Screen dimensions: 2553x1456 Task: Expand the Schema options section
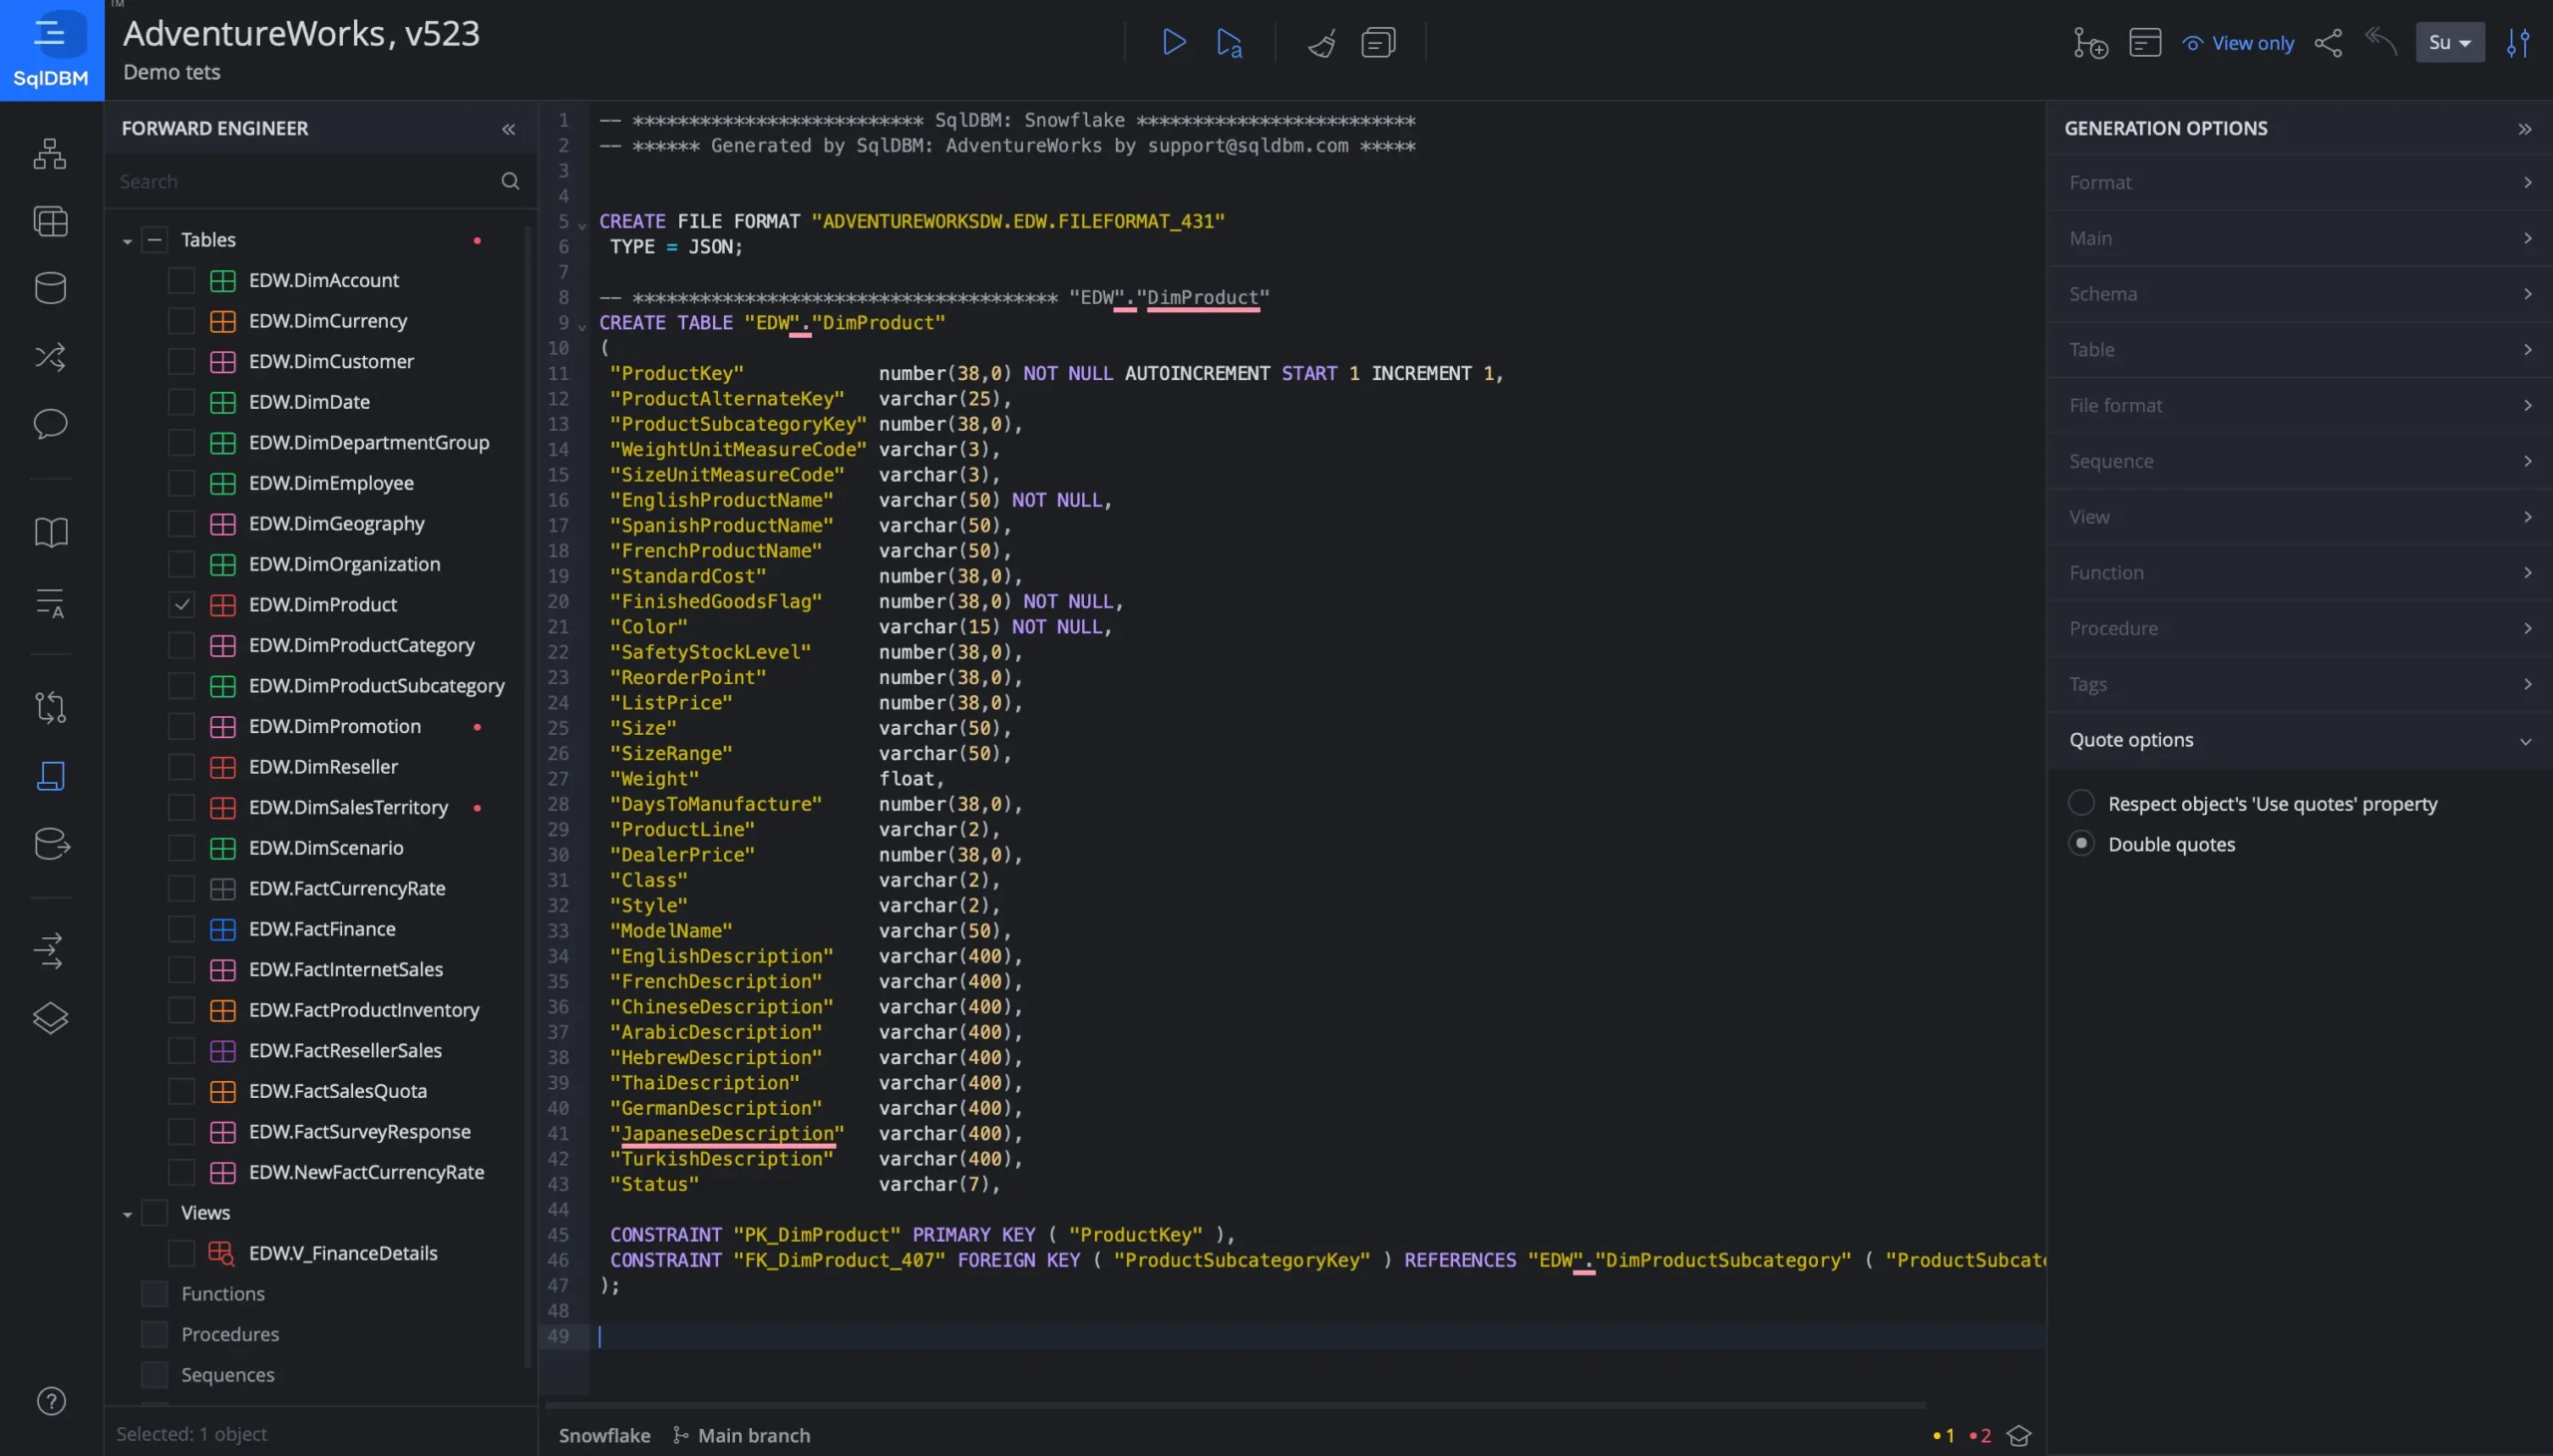pyautogui.click(x=2298, y=294)
